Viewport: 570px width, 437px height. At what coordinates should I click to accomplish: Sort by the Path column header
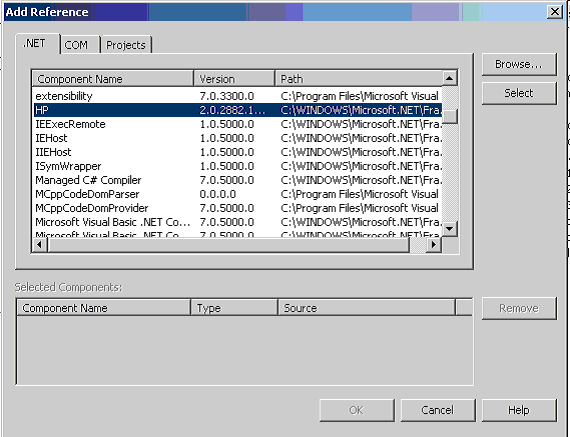pos(359,79)
